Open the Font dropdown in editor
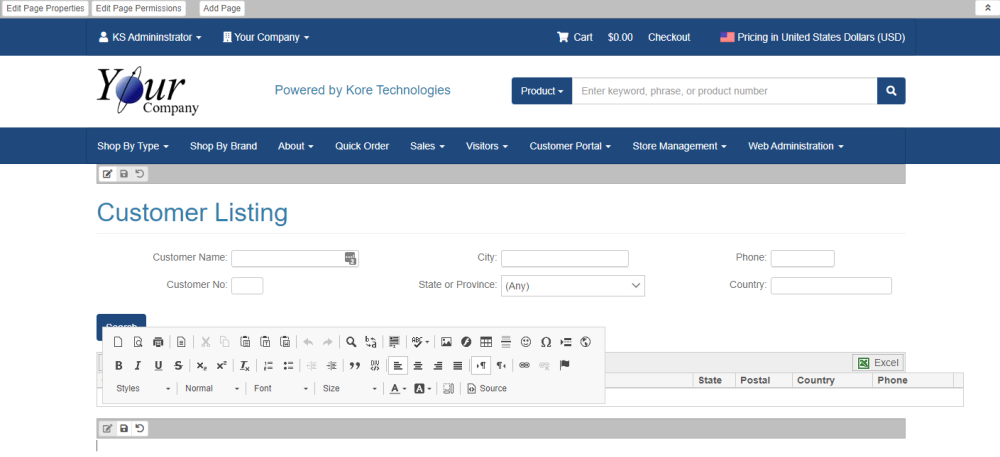Screen dimensions: 1000x457 (279, 388)
